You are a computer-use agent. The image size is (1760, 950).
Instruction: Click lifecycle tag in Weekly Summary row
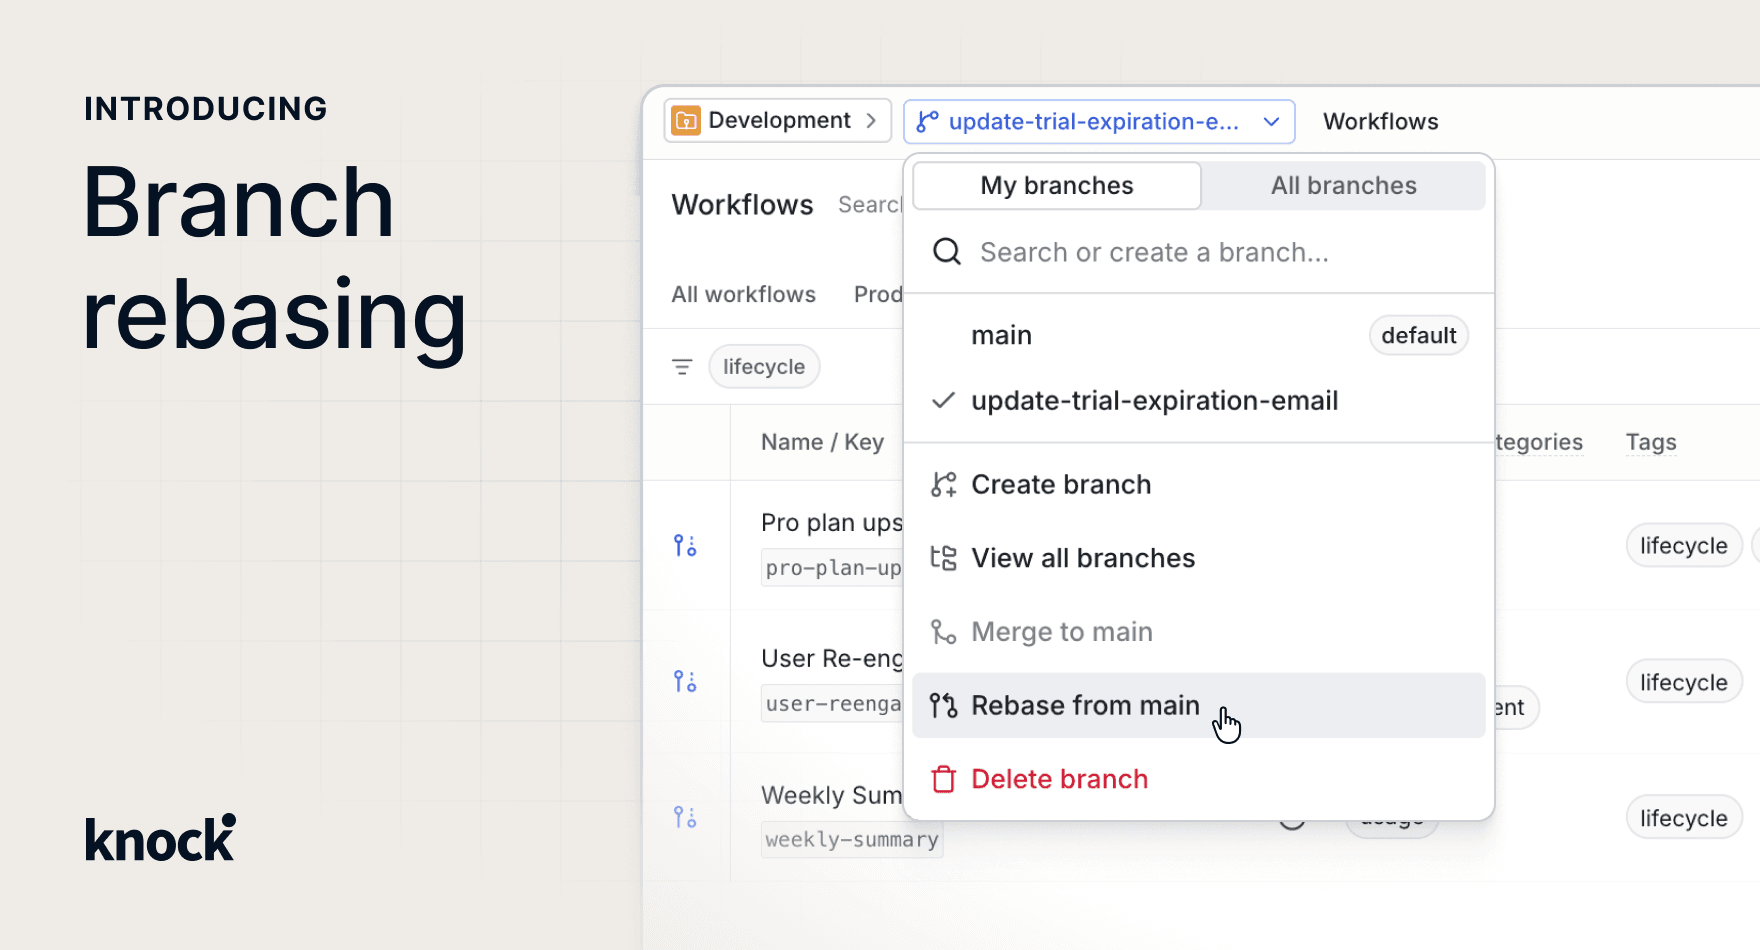pos(1684,819)
